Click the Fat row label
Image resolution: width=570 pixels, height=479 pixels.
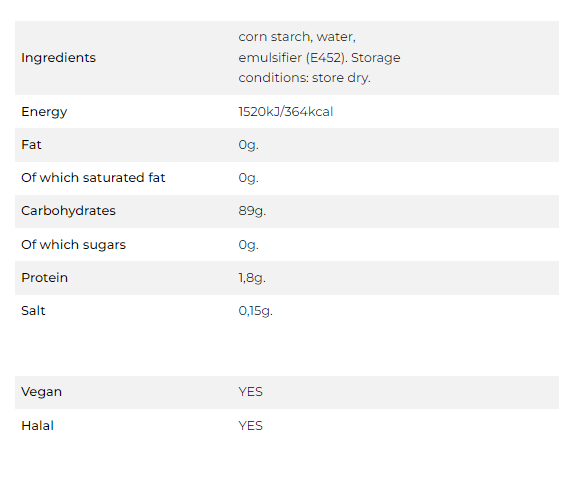tap(31, 145)
